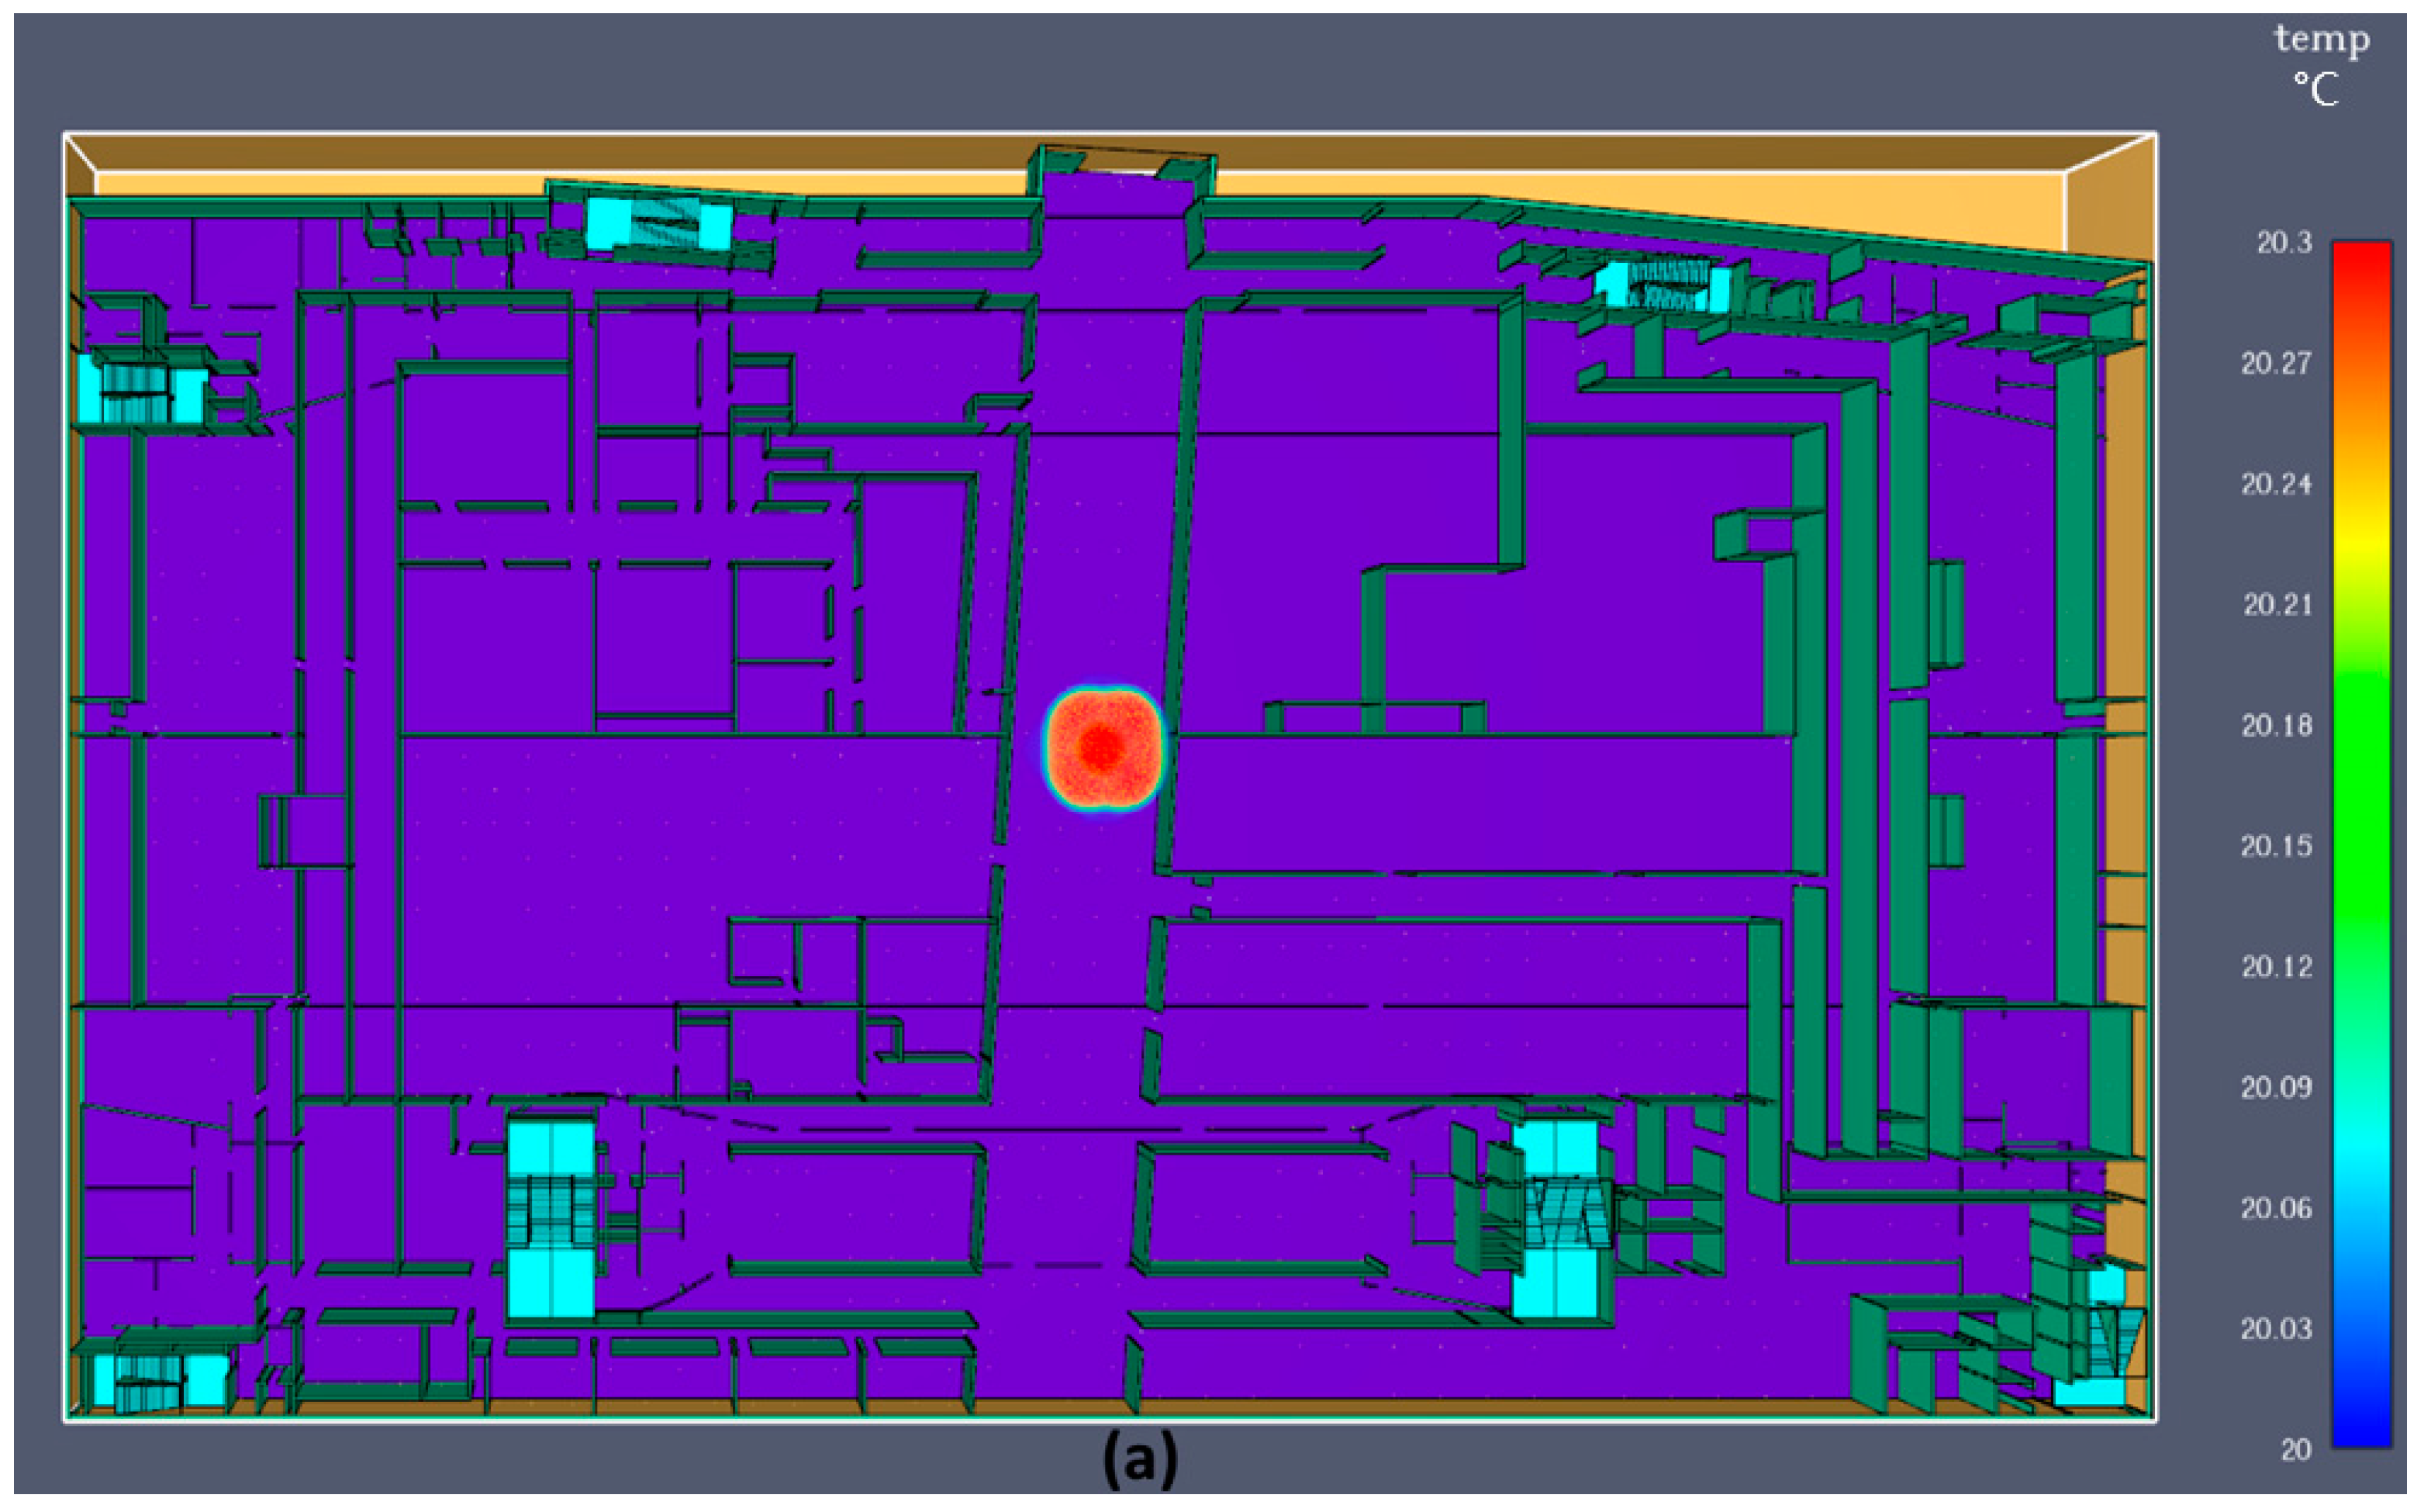Click the 20.3 colorbar label
The image size is (2424, 1512).
tap(2284, 243)
